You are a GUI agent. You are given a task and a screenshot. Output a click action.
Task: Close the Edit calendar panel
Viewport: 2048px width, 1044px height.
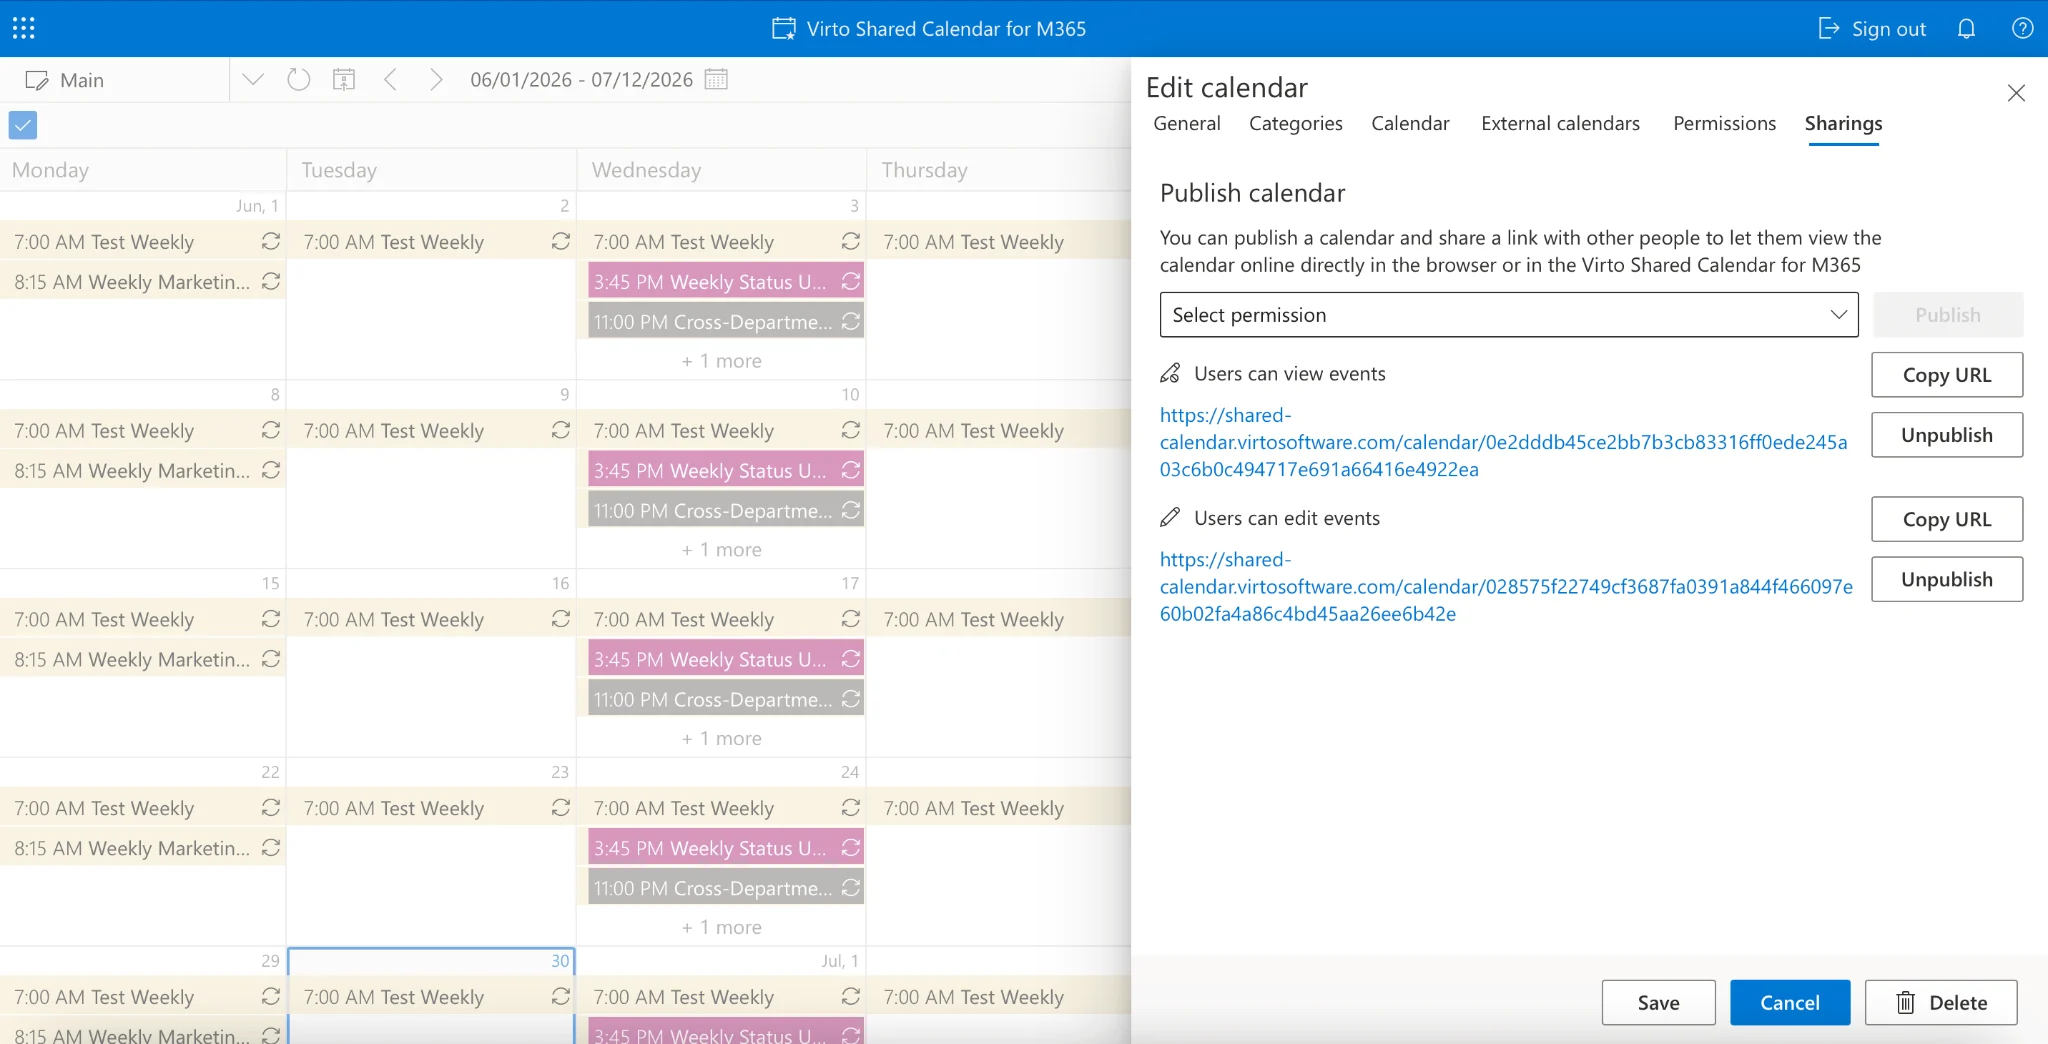[2016, 93]
